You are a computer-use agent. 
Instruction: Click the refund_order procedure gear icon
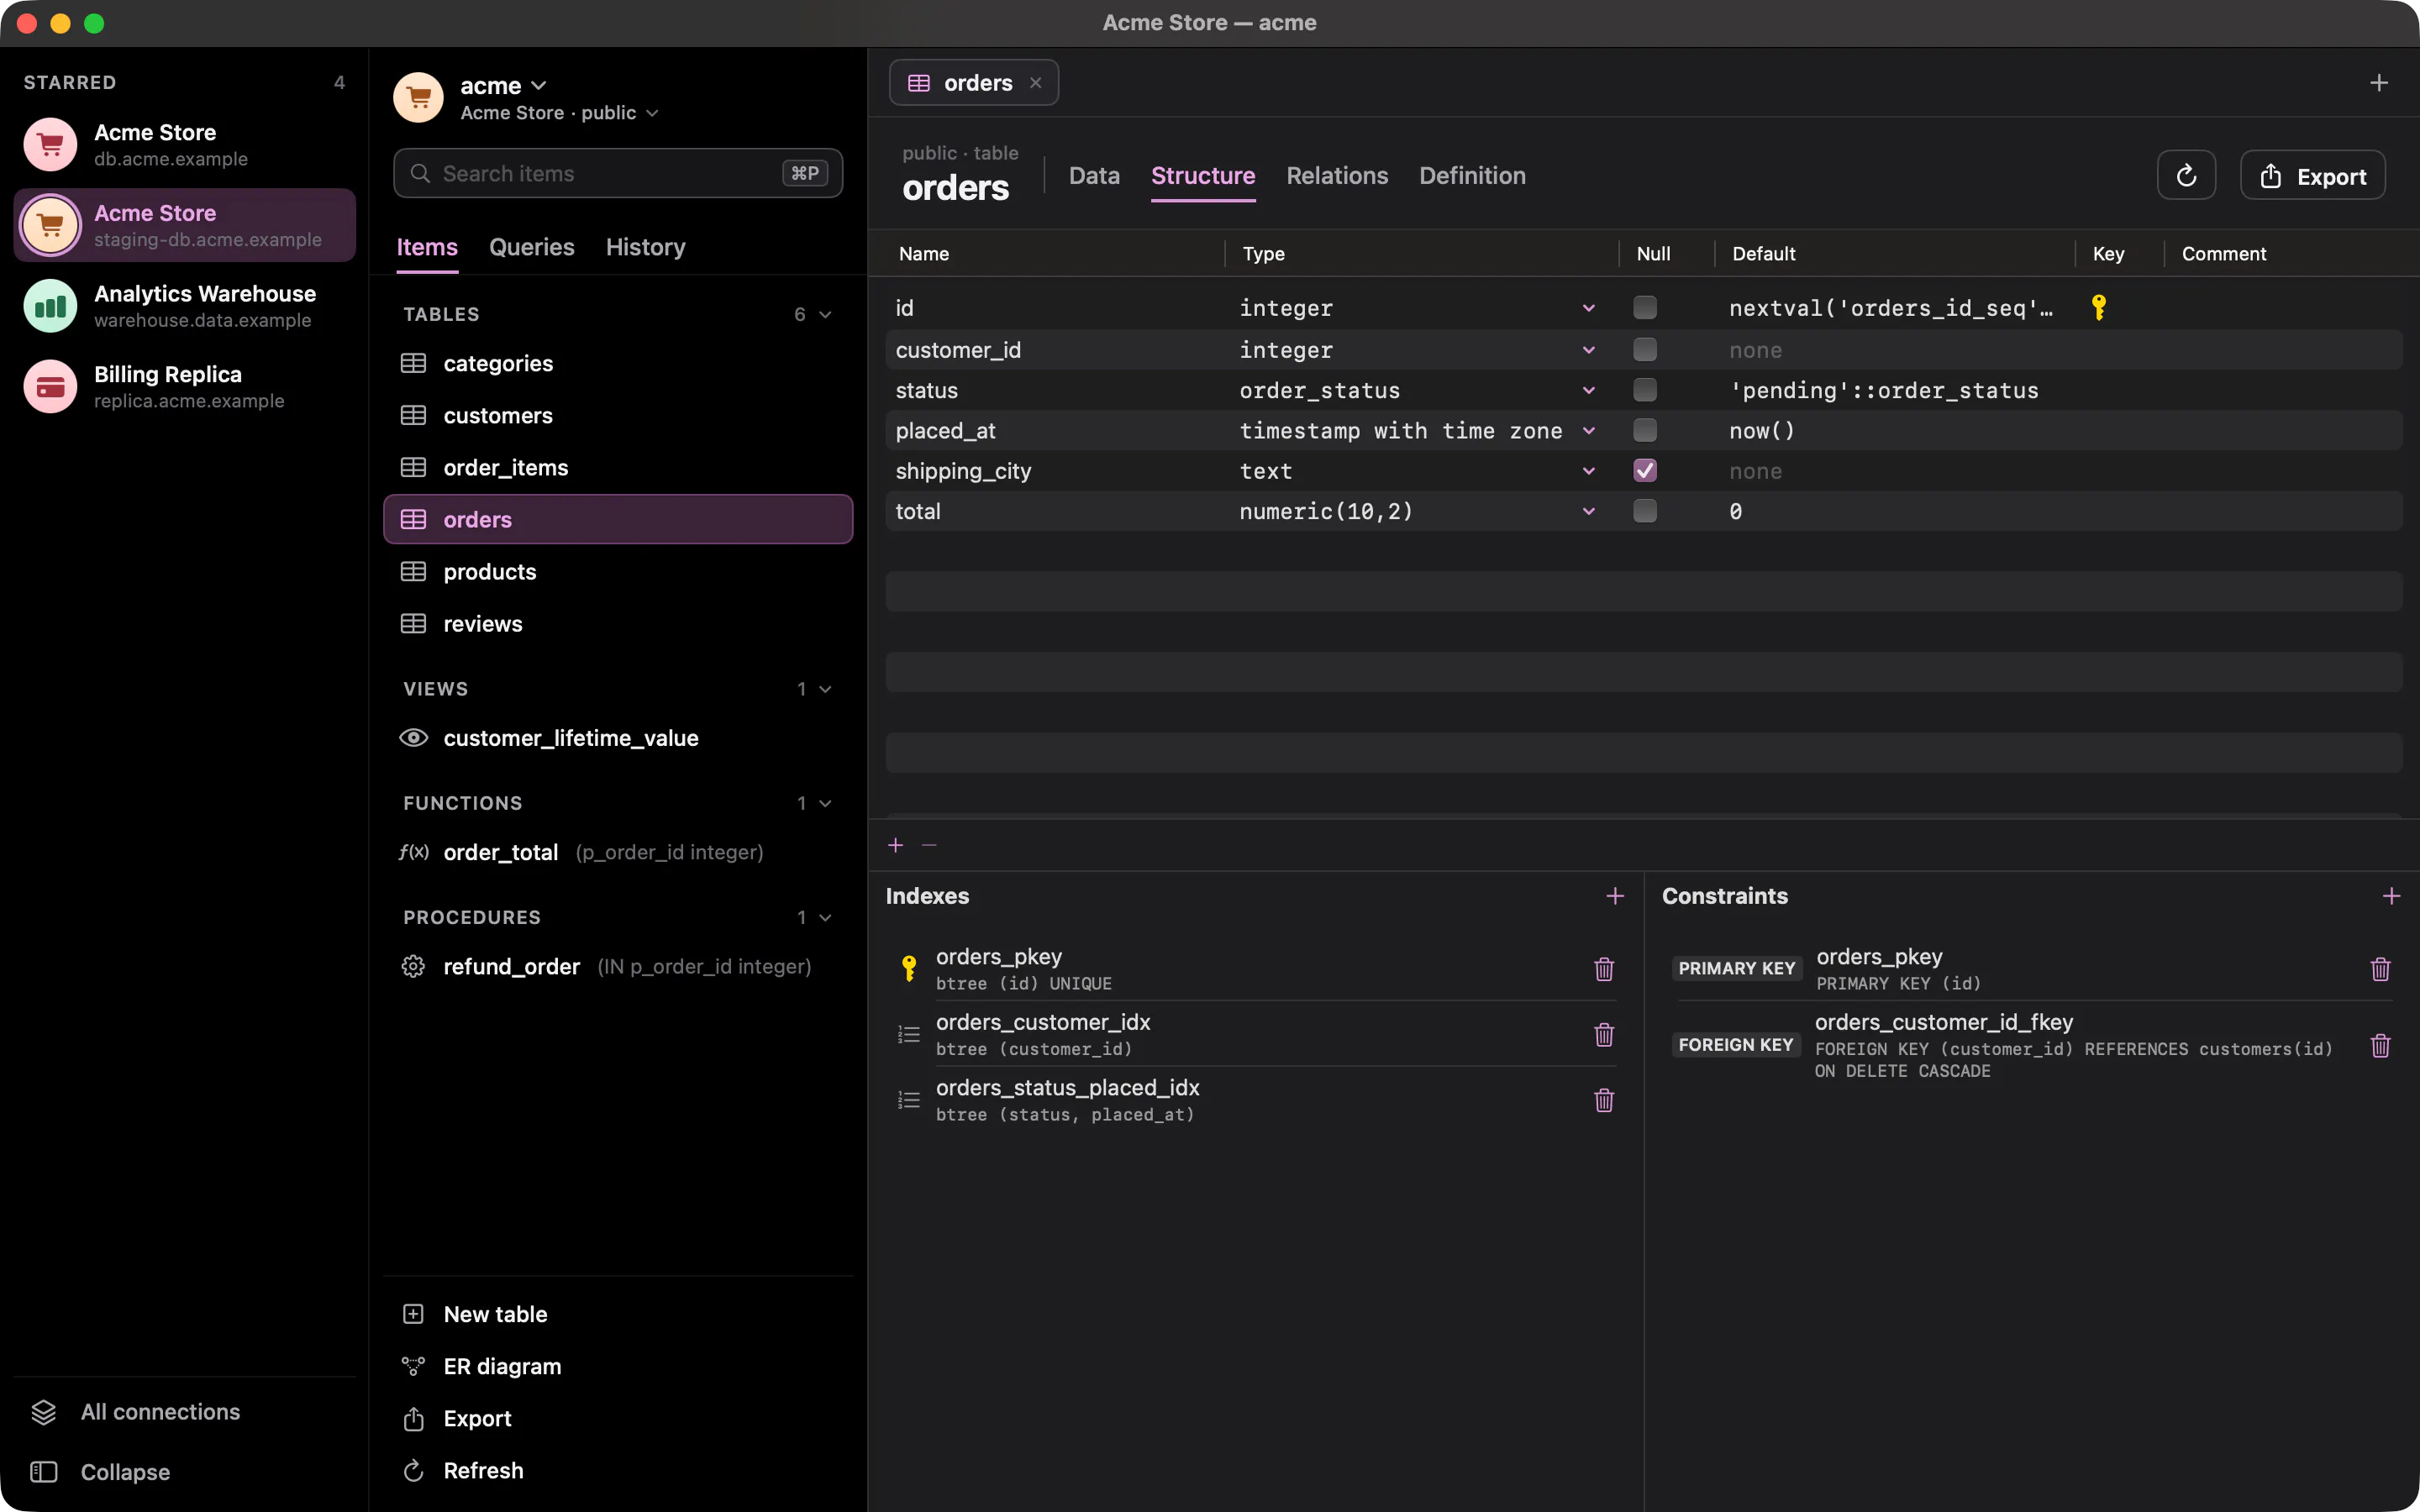click(413, 966)
